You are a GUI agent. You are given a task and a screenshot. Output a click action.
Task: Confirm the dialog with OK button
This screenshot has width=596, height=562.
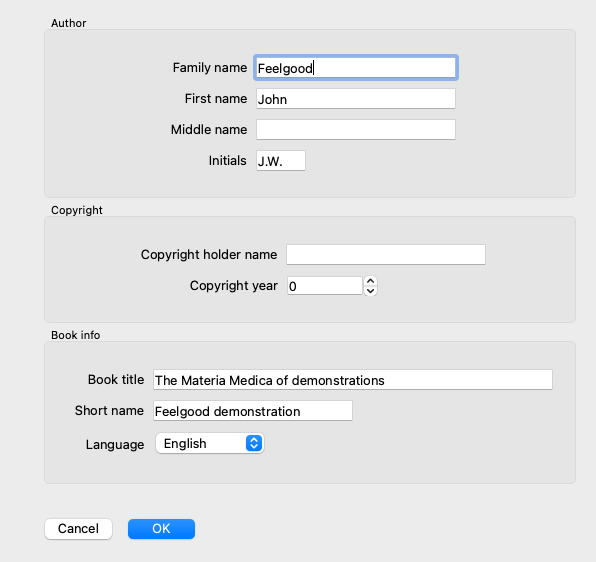(x=161, y=529)
